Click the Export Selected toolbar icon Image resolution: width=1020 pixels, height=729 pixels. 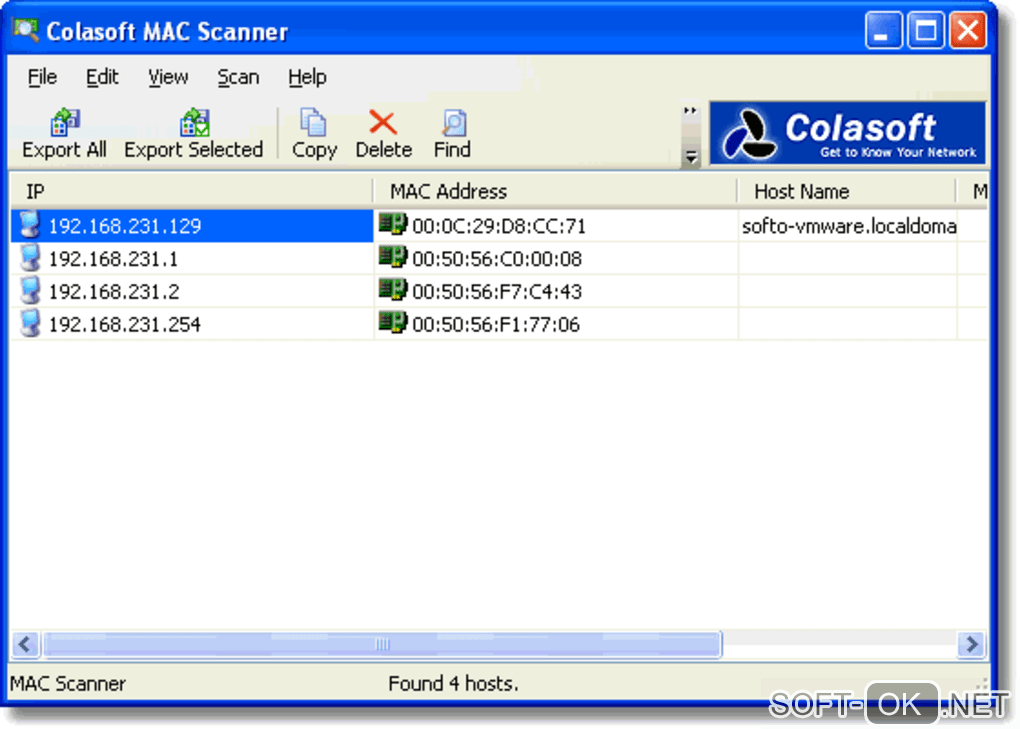[195, 122]
